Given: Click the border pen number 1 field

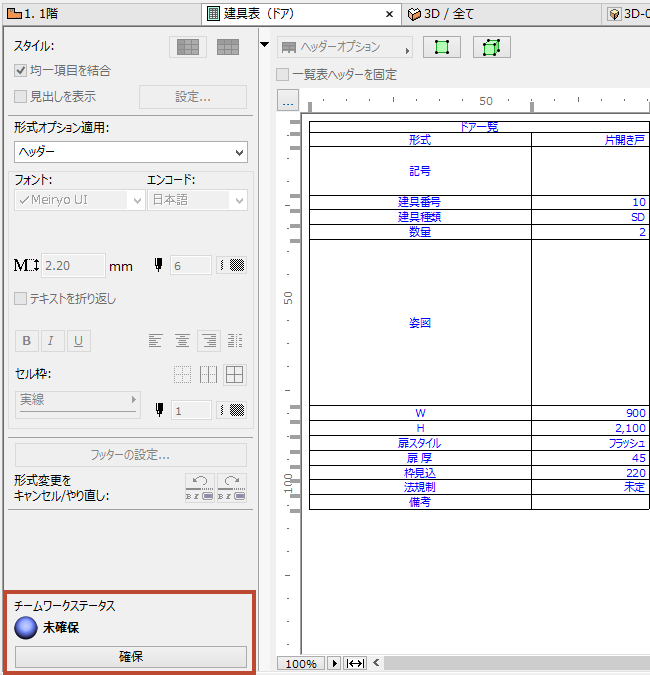Looking at the screenshot, I should point(191,410).
